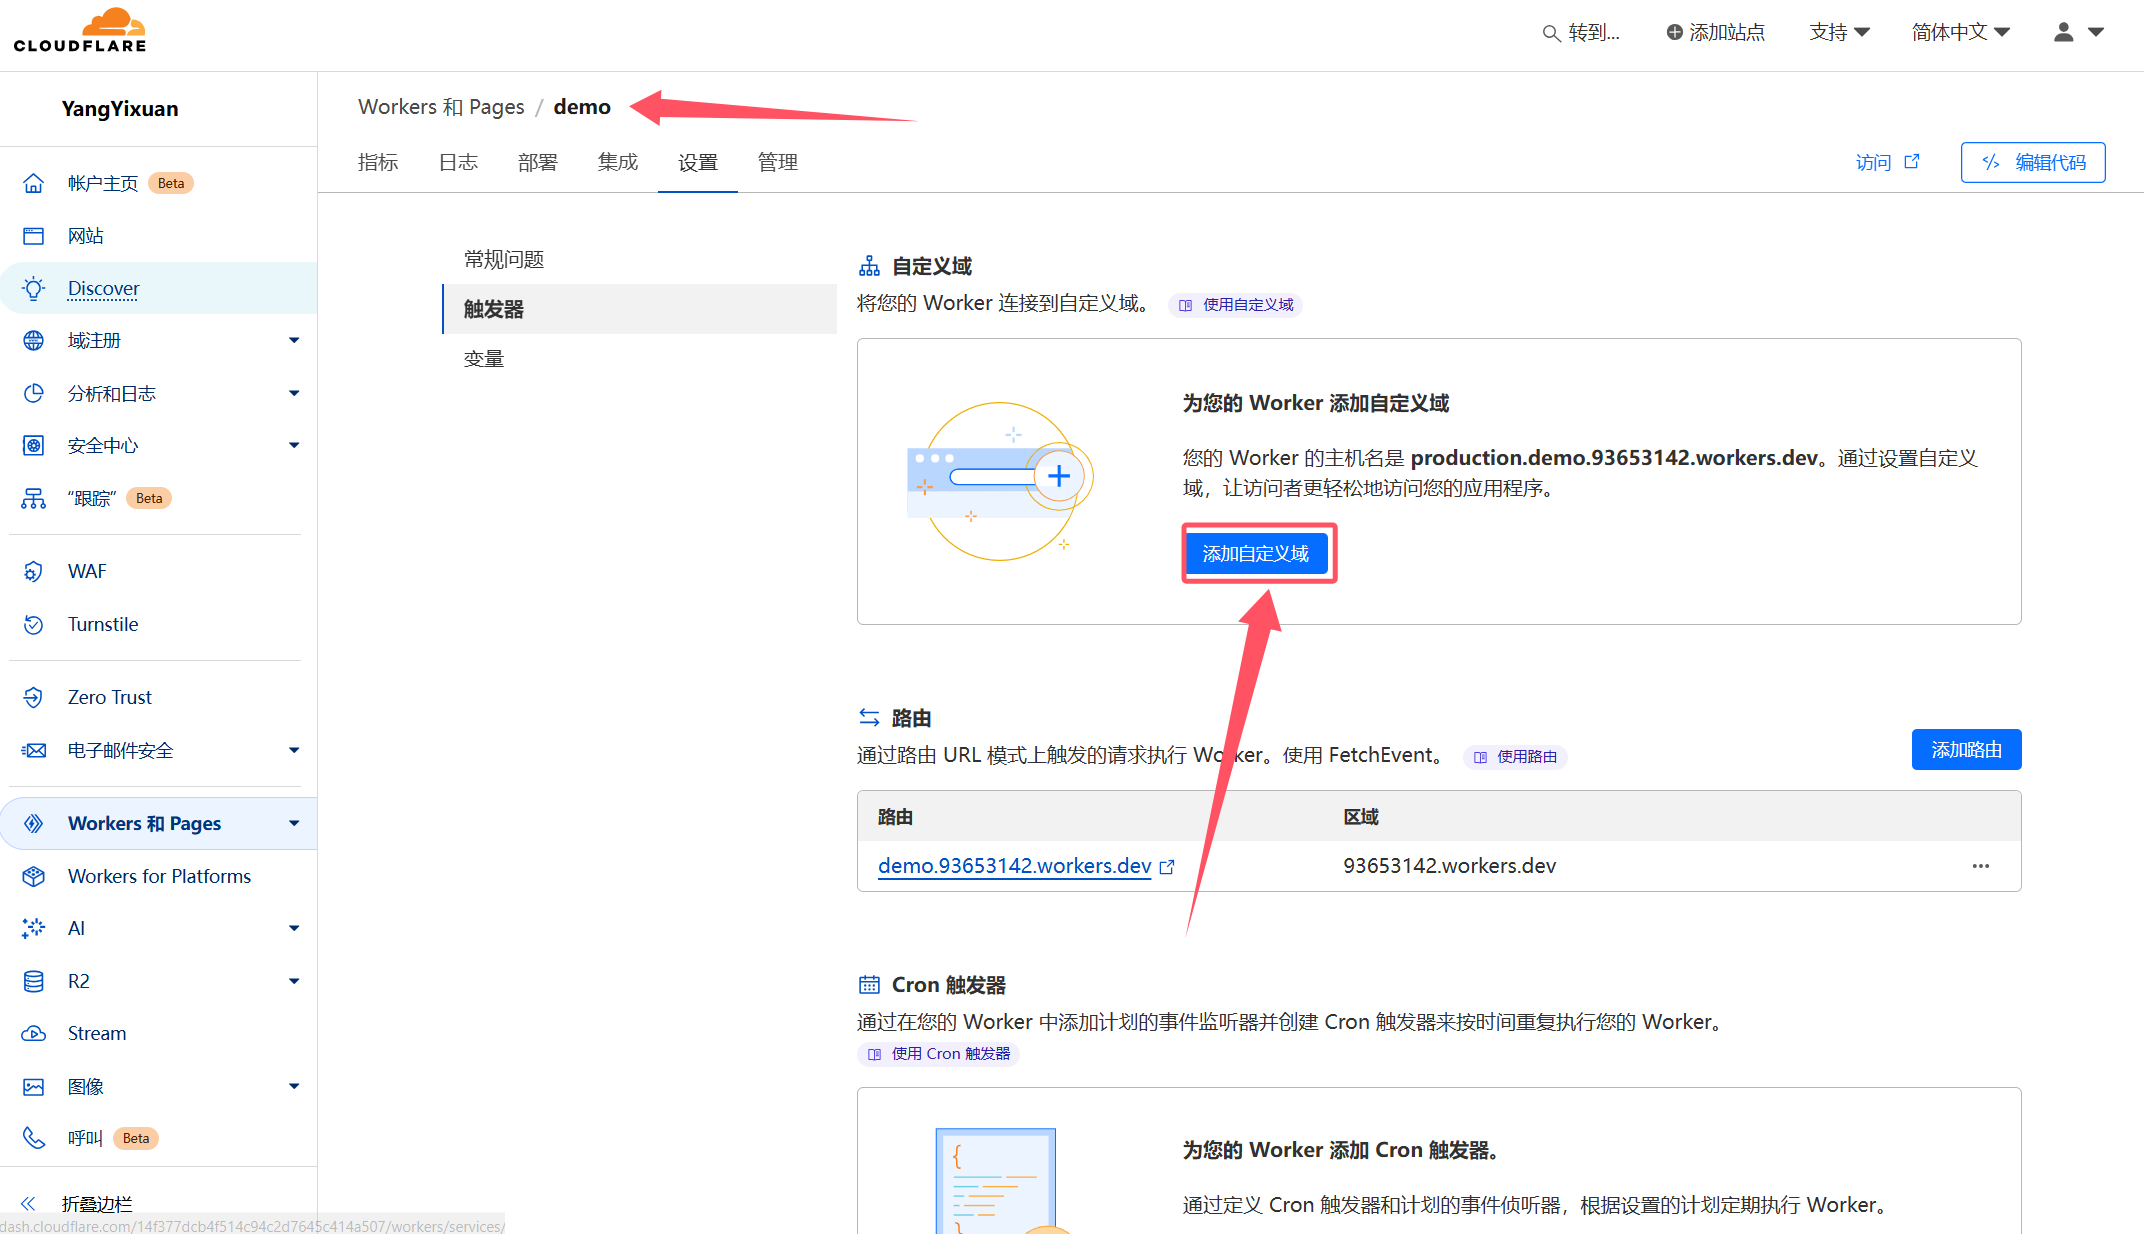Screen dimensions: 2144x1234
Task: Click the 转到... search field
Action: [x=1581, y=33]
